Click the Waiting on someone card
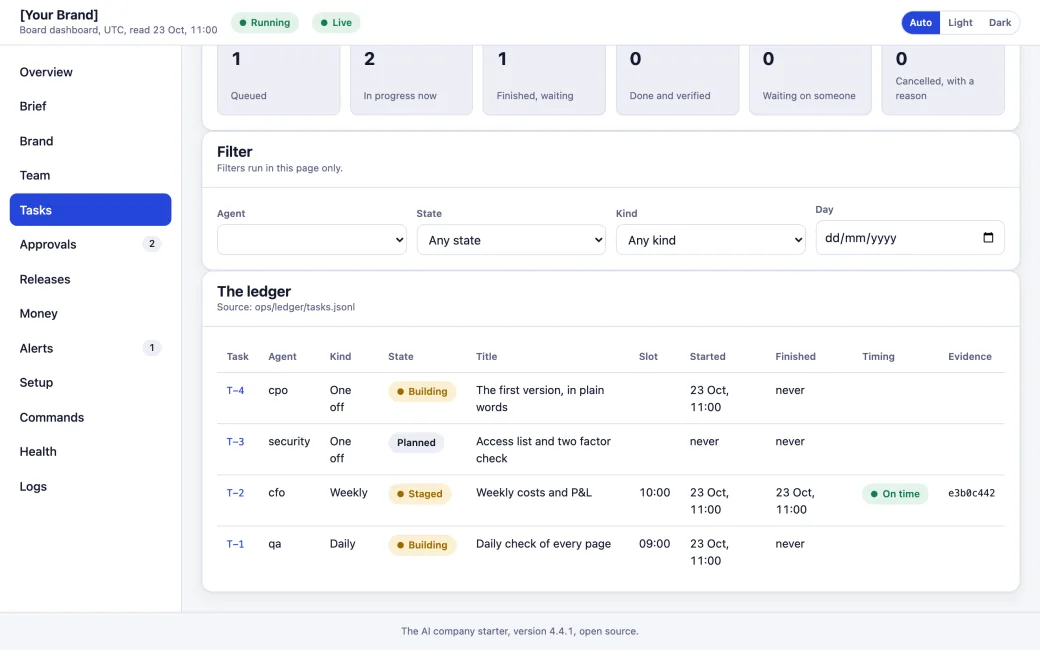The width and height of the screenshot is (1040, 650). 810,78
